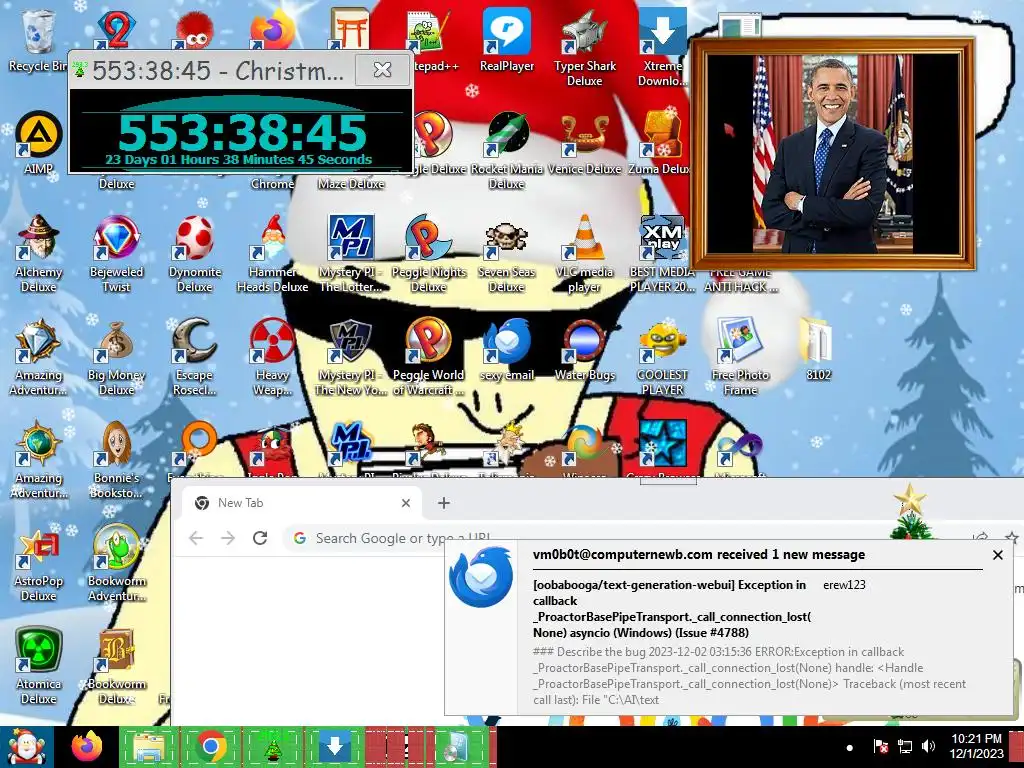The width and height of the screenshot is (1024, 768).
Task: Launch AIMP from the desktop
Action: pos(39,144)
